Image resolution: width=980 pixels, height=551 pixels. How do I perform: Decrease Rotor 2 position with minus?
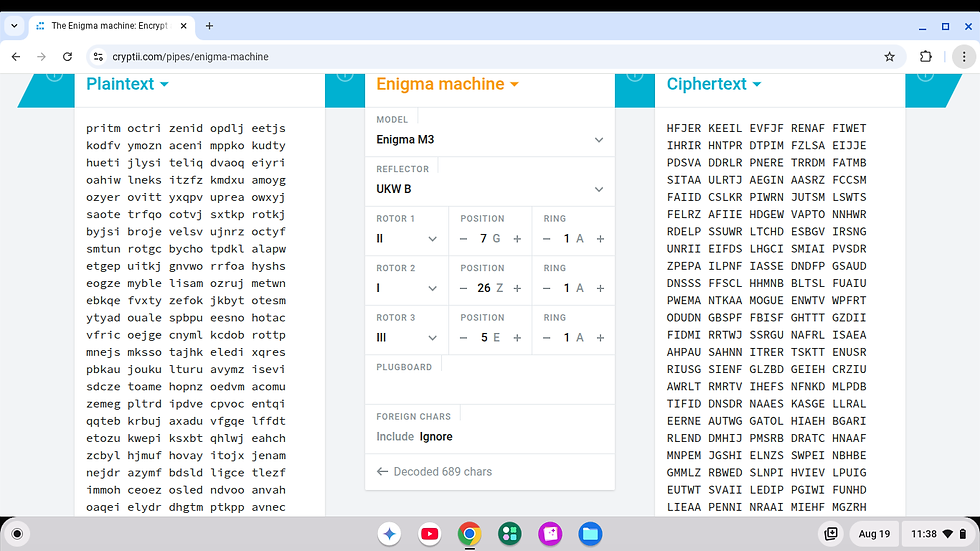[463, 288]
